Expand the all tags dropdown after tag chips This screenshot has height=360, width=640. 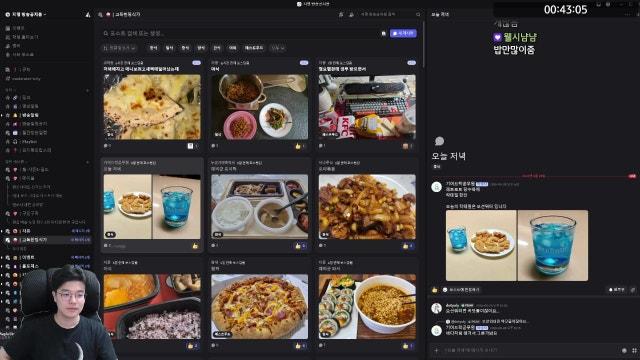point(278,48)
